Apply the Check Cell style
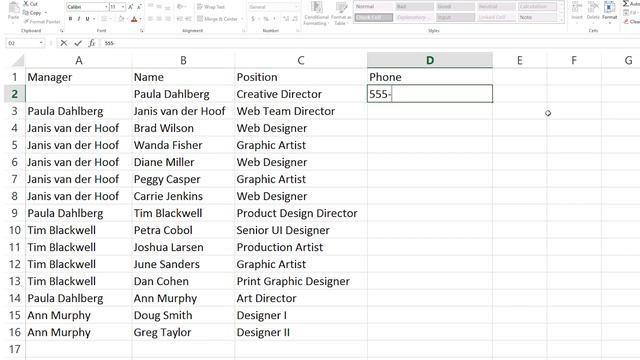640x360 pixels. pyautogui.click(x=373, y=18)
